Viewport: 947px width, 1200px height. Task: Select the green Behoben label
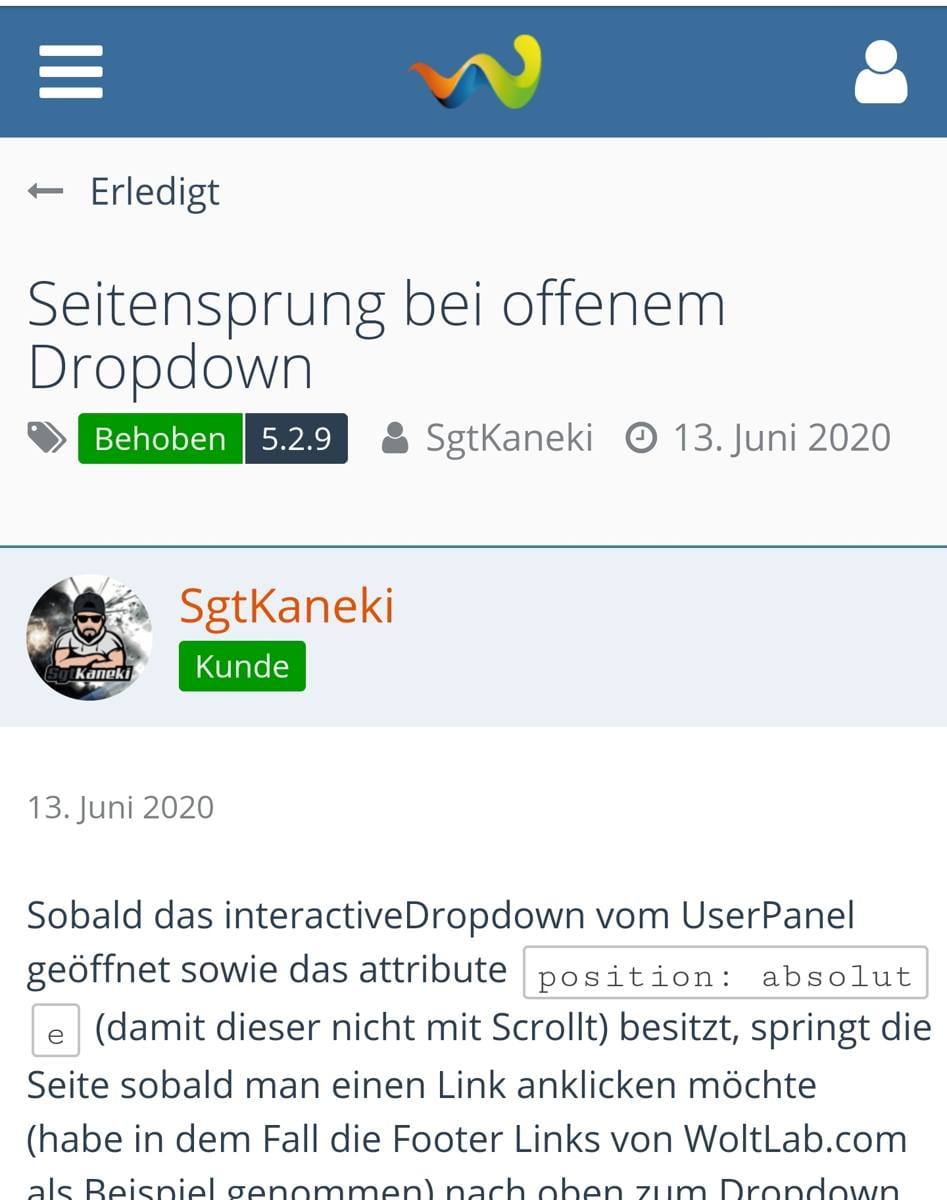160,438
